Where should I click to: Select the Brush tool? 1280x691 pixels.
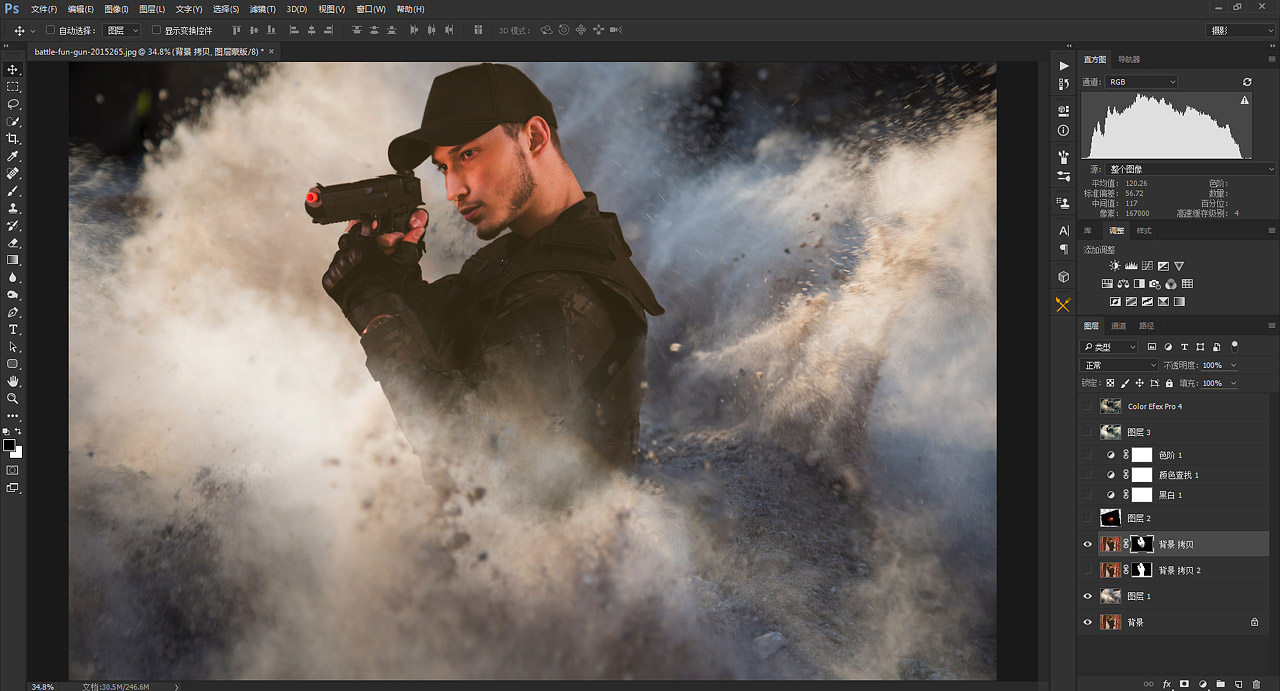(x=13, y=191)
